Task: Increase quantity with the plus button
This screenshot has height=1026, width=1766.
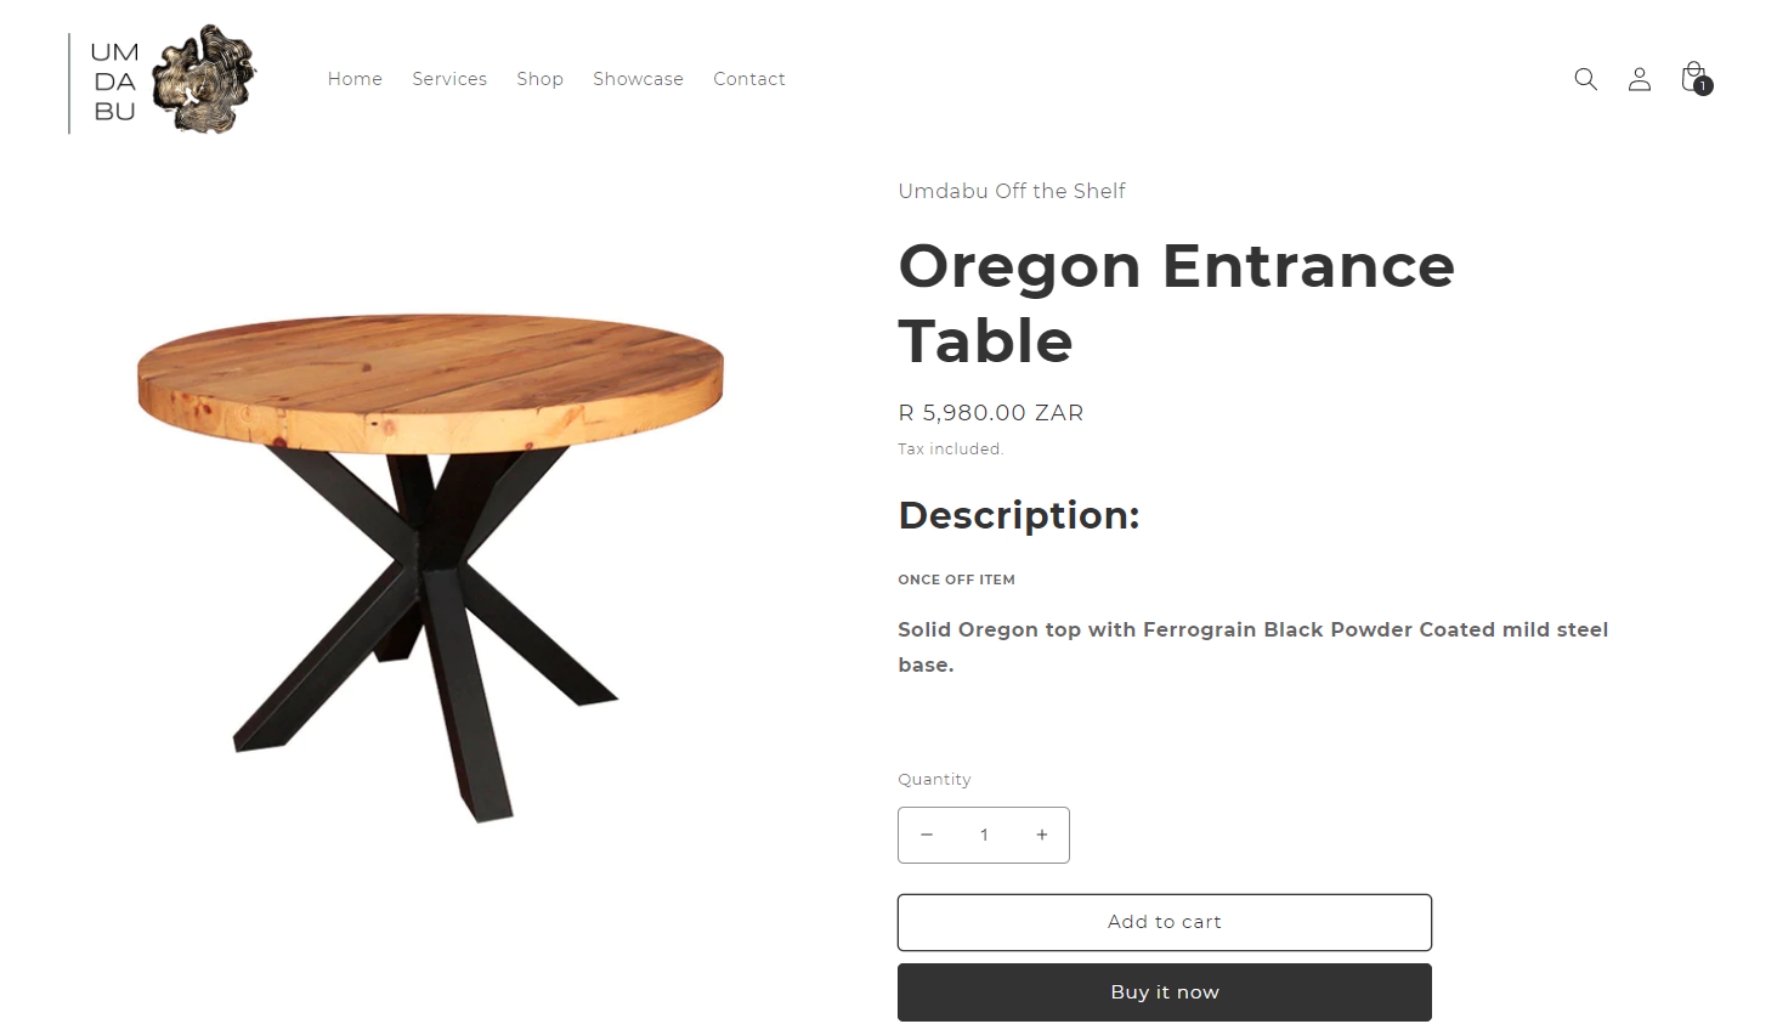Action: click(1042, 835)
